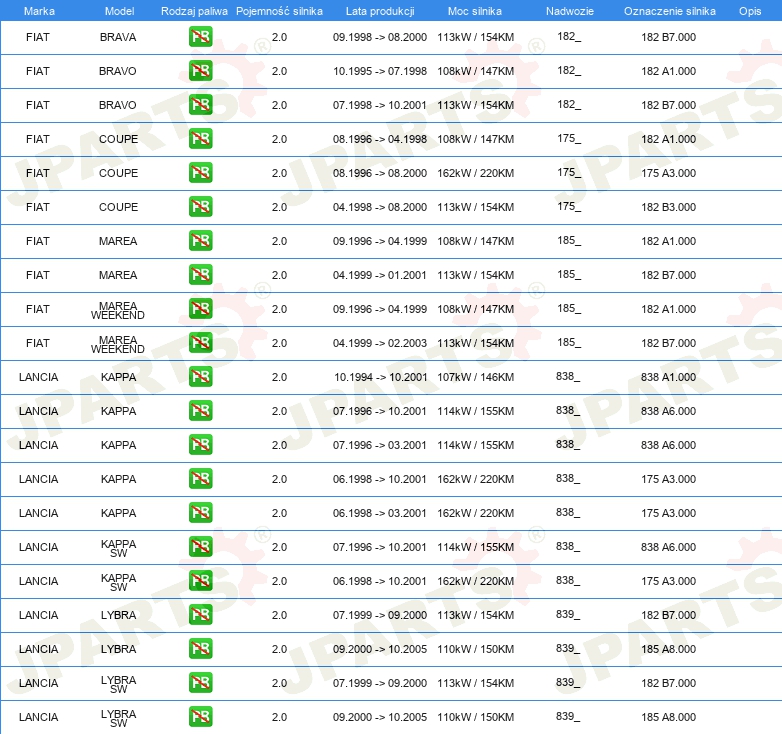The height and width of the screenshot is (734, 782).
Task: Select MAREA WEEKEND model cell with engine 182 B7.000
Action: point(118,344)
